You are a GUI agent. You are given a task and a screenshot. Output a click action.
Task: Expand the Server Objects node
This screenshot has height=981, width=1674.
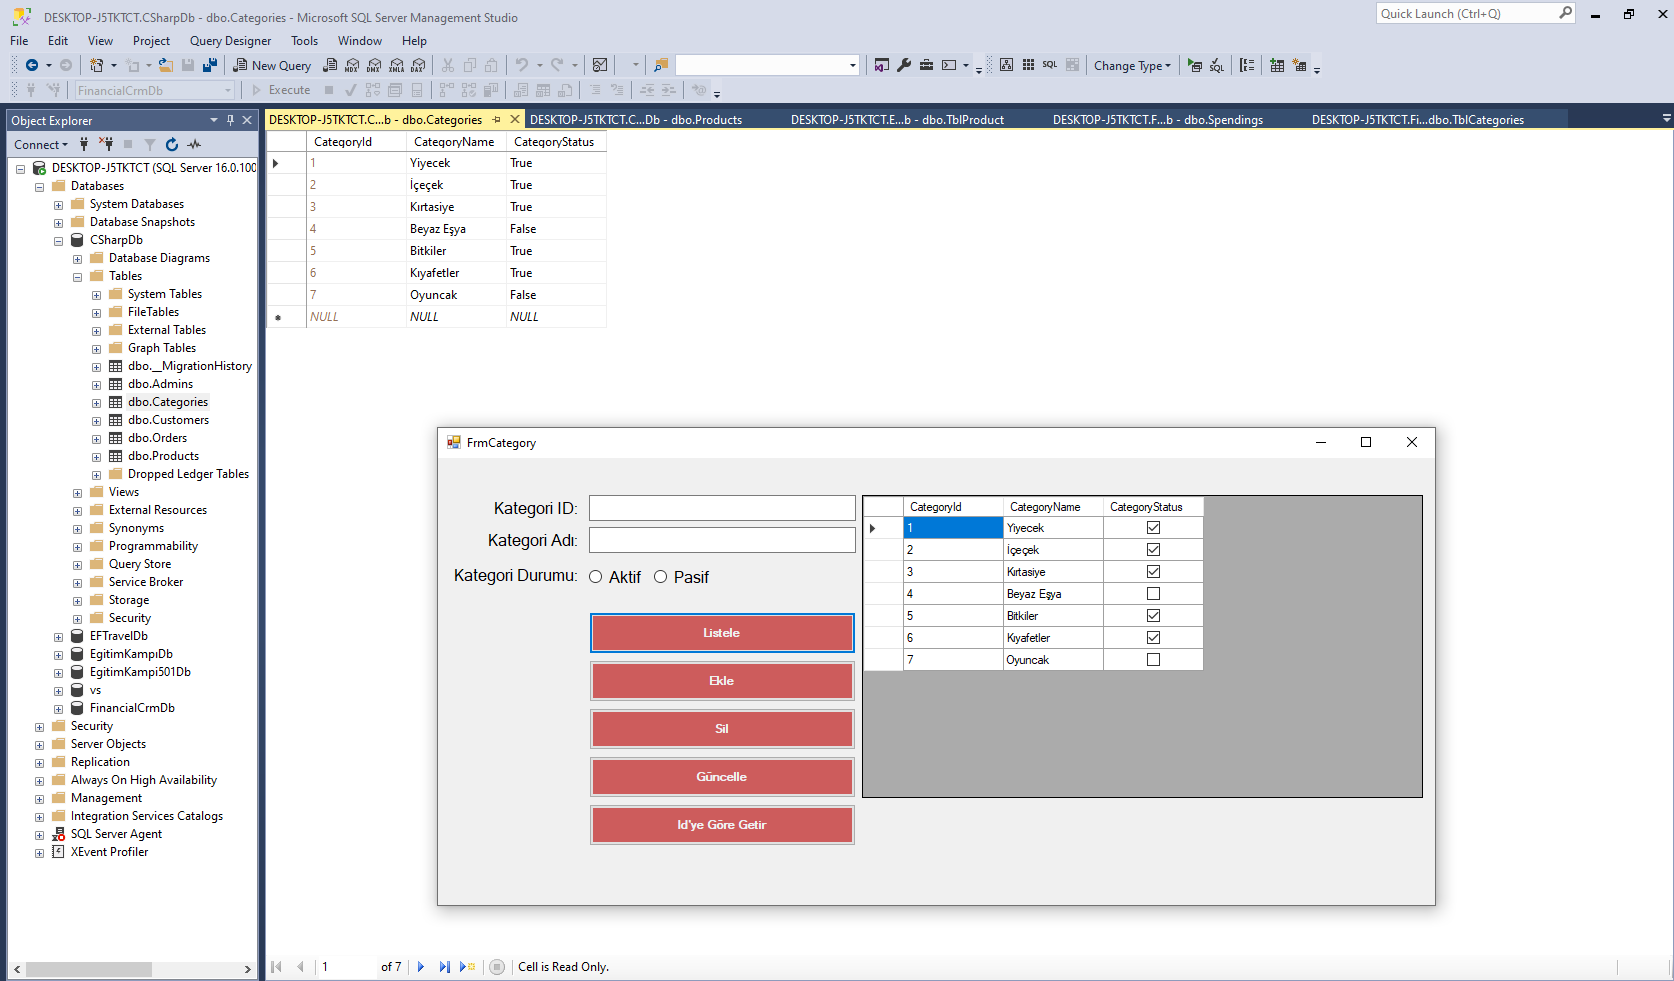[39, 745]
